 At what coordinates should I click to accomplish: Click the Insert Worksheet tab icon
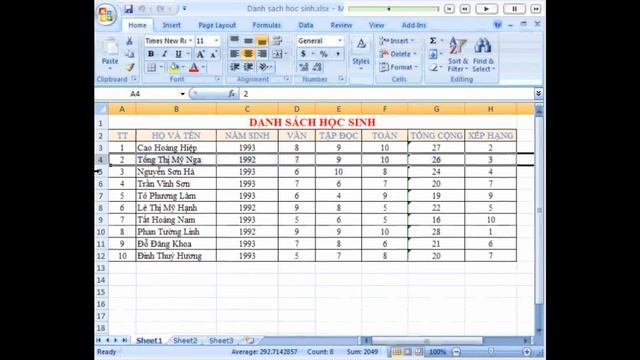[249, 340]
